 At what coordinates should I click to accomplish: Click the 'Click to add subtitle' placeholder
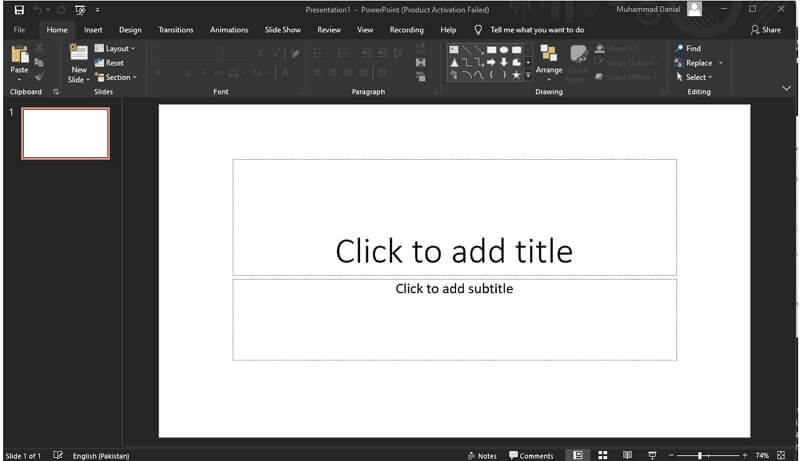pyautogui.click(x=455, y=320)
